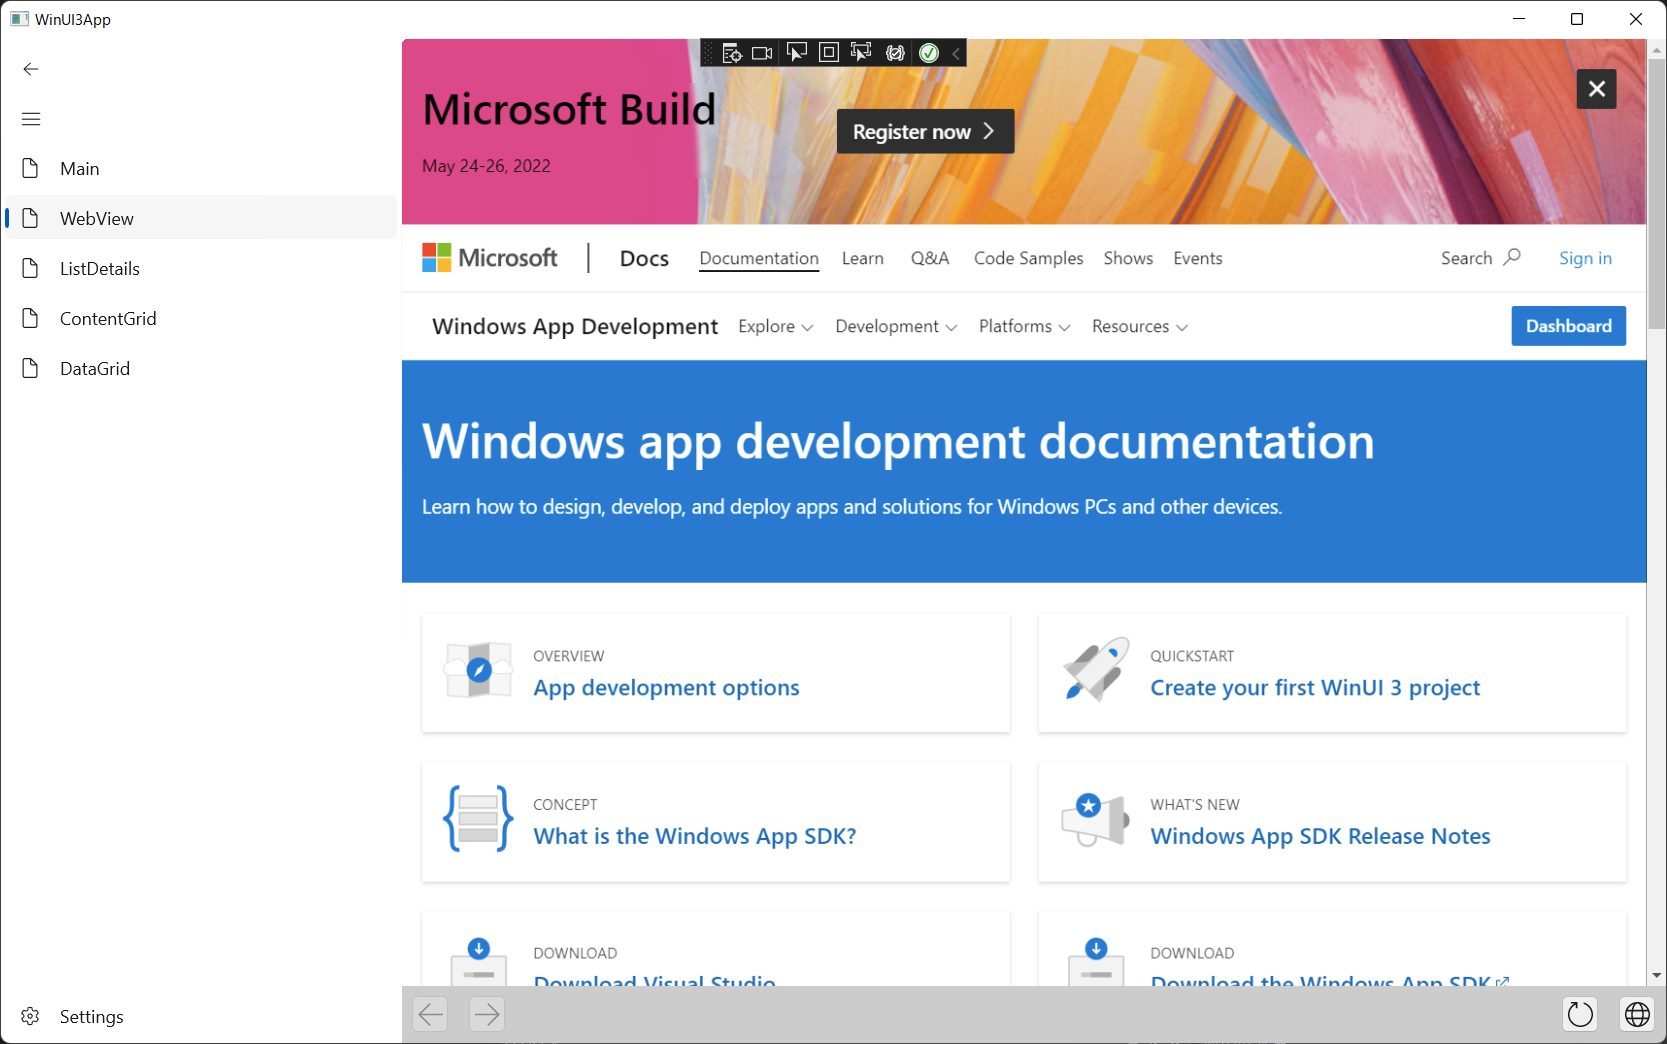The width and height of the screenshot is (1667, 1044).
Task: Click the camera recorder icon in debug toolbar
Action: tap(762, 53)
